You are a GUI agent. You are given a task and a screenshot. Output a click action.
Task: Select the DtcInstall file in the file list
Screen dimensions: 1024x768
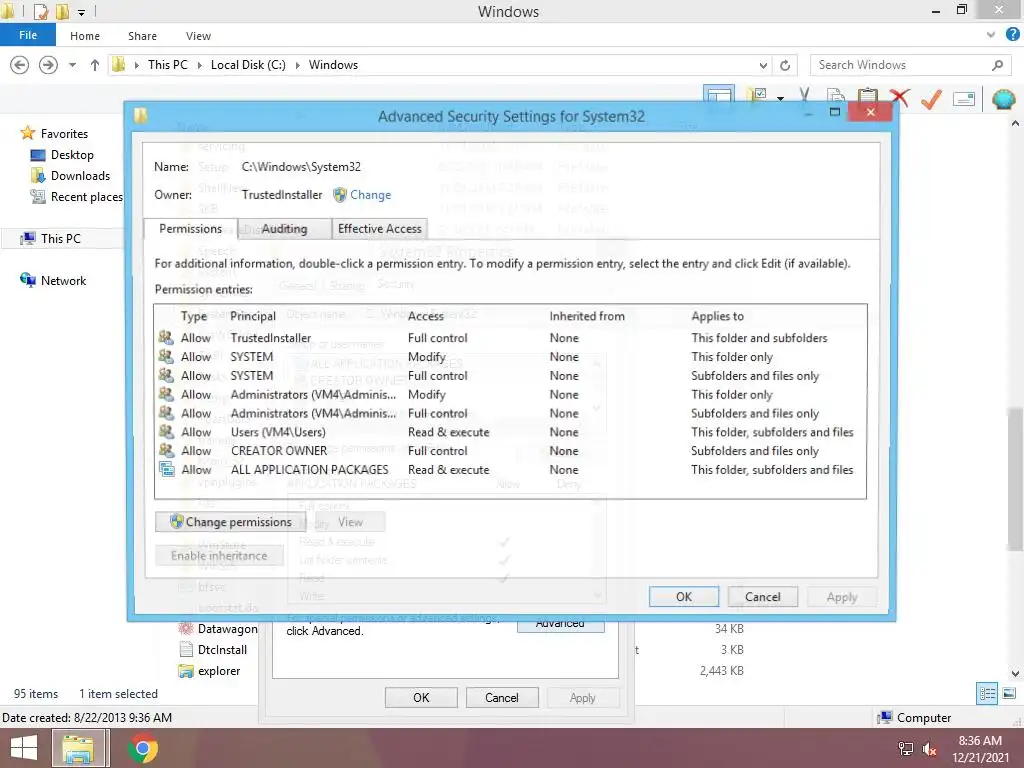coord(213,650)
